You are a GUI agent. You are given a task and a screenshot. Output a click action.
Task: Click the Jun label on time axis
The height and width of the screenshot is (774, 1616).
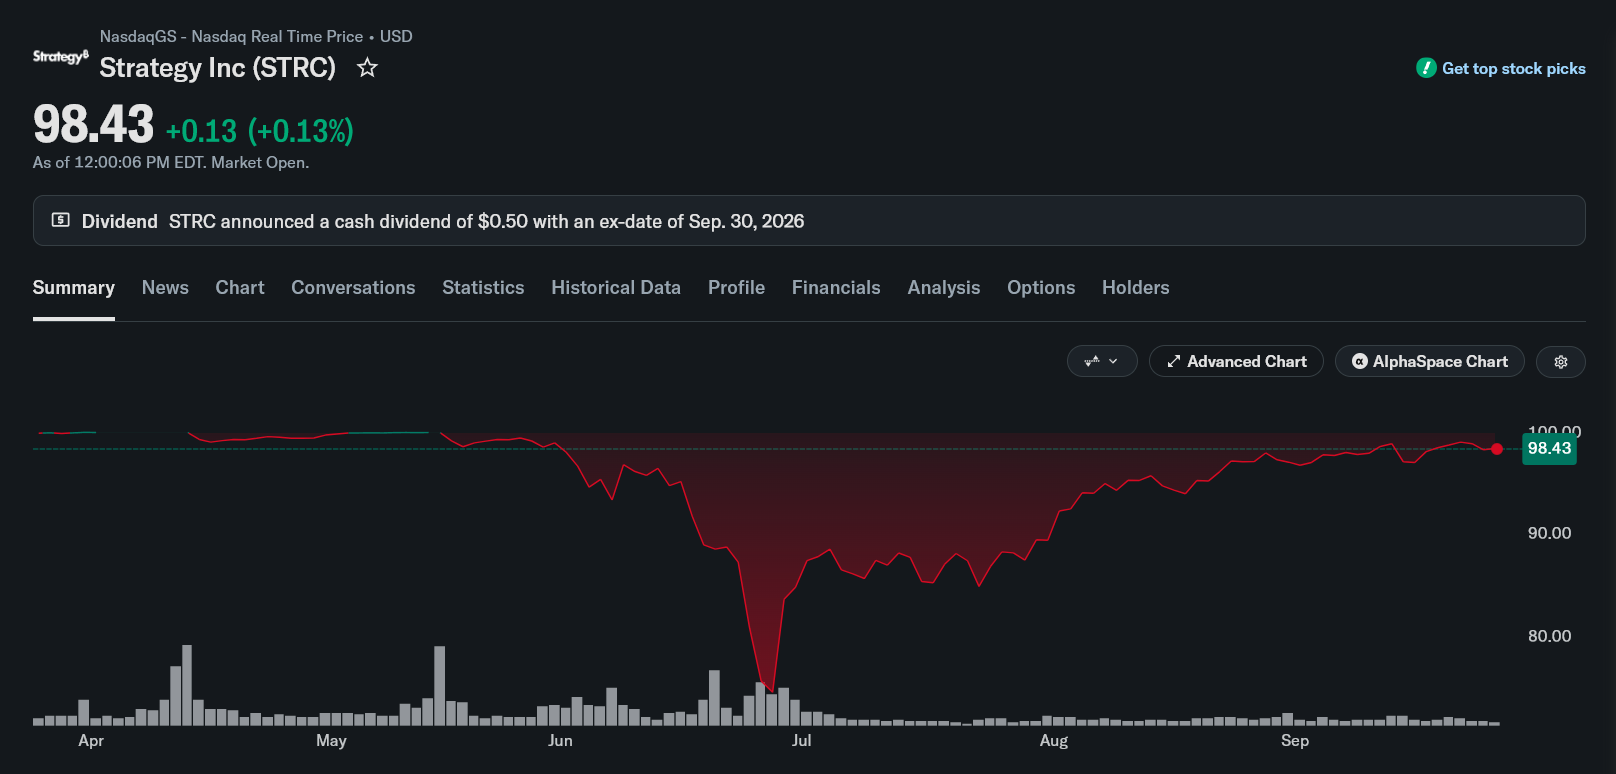560,741
